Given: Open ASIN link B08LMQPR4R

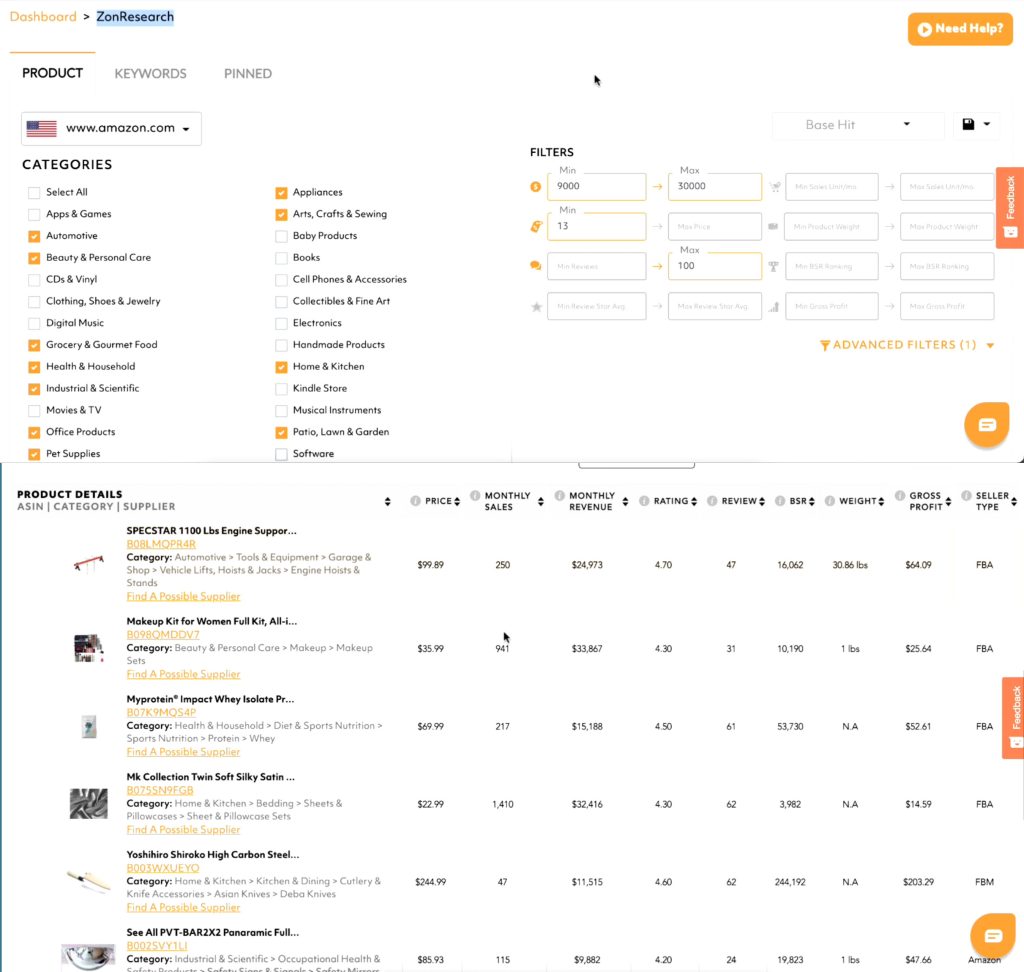Looking at the screenshot, I should pyautogui.click(x=161, y=544).
